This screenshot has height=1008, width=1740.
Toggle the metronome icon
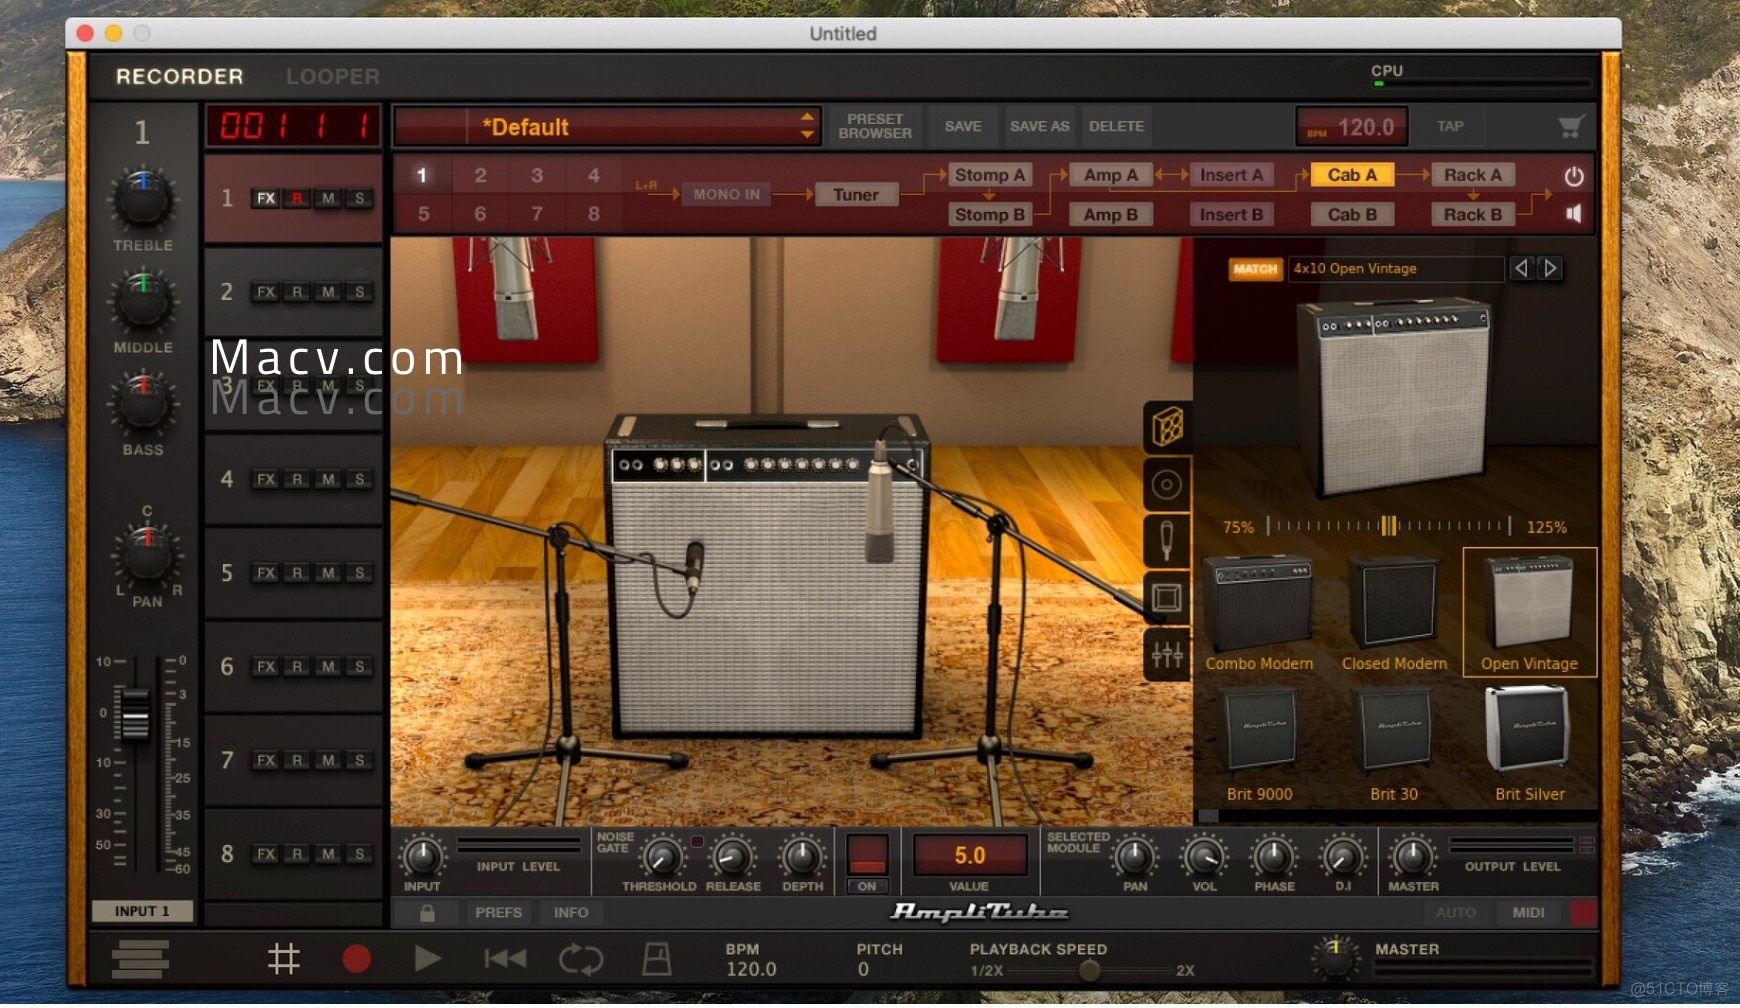(x=657, y=959)
